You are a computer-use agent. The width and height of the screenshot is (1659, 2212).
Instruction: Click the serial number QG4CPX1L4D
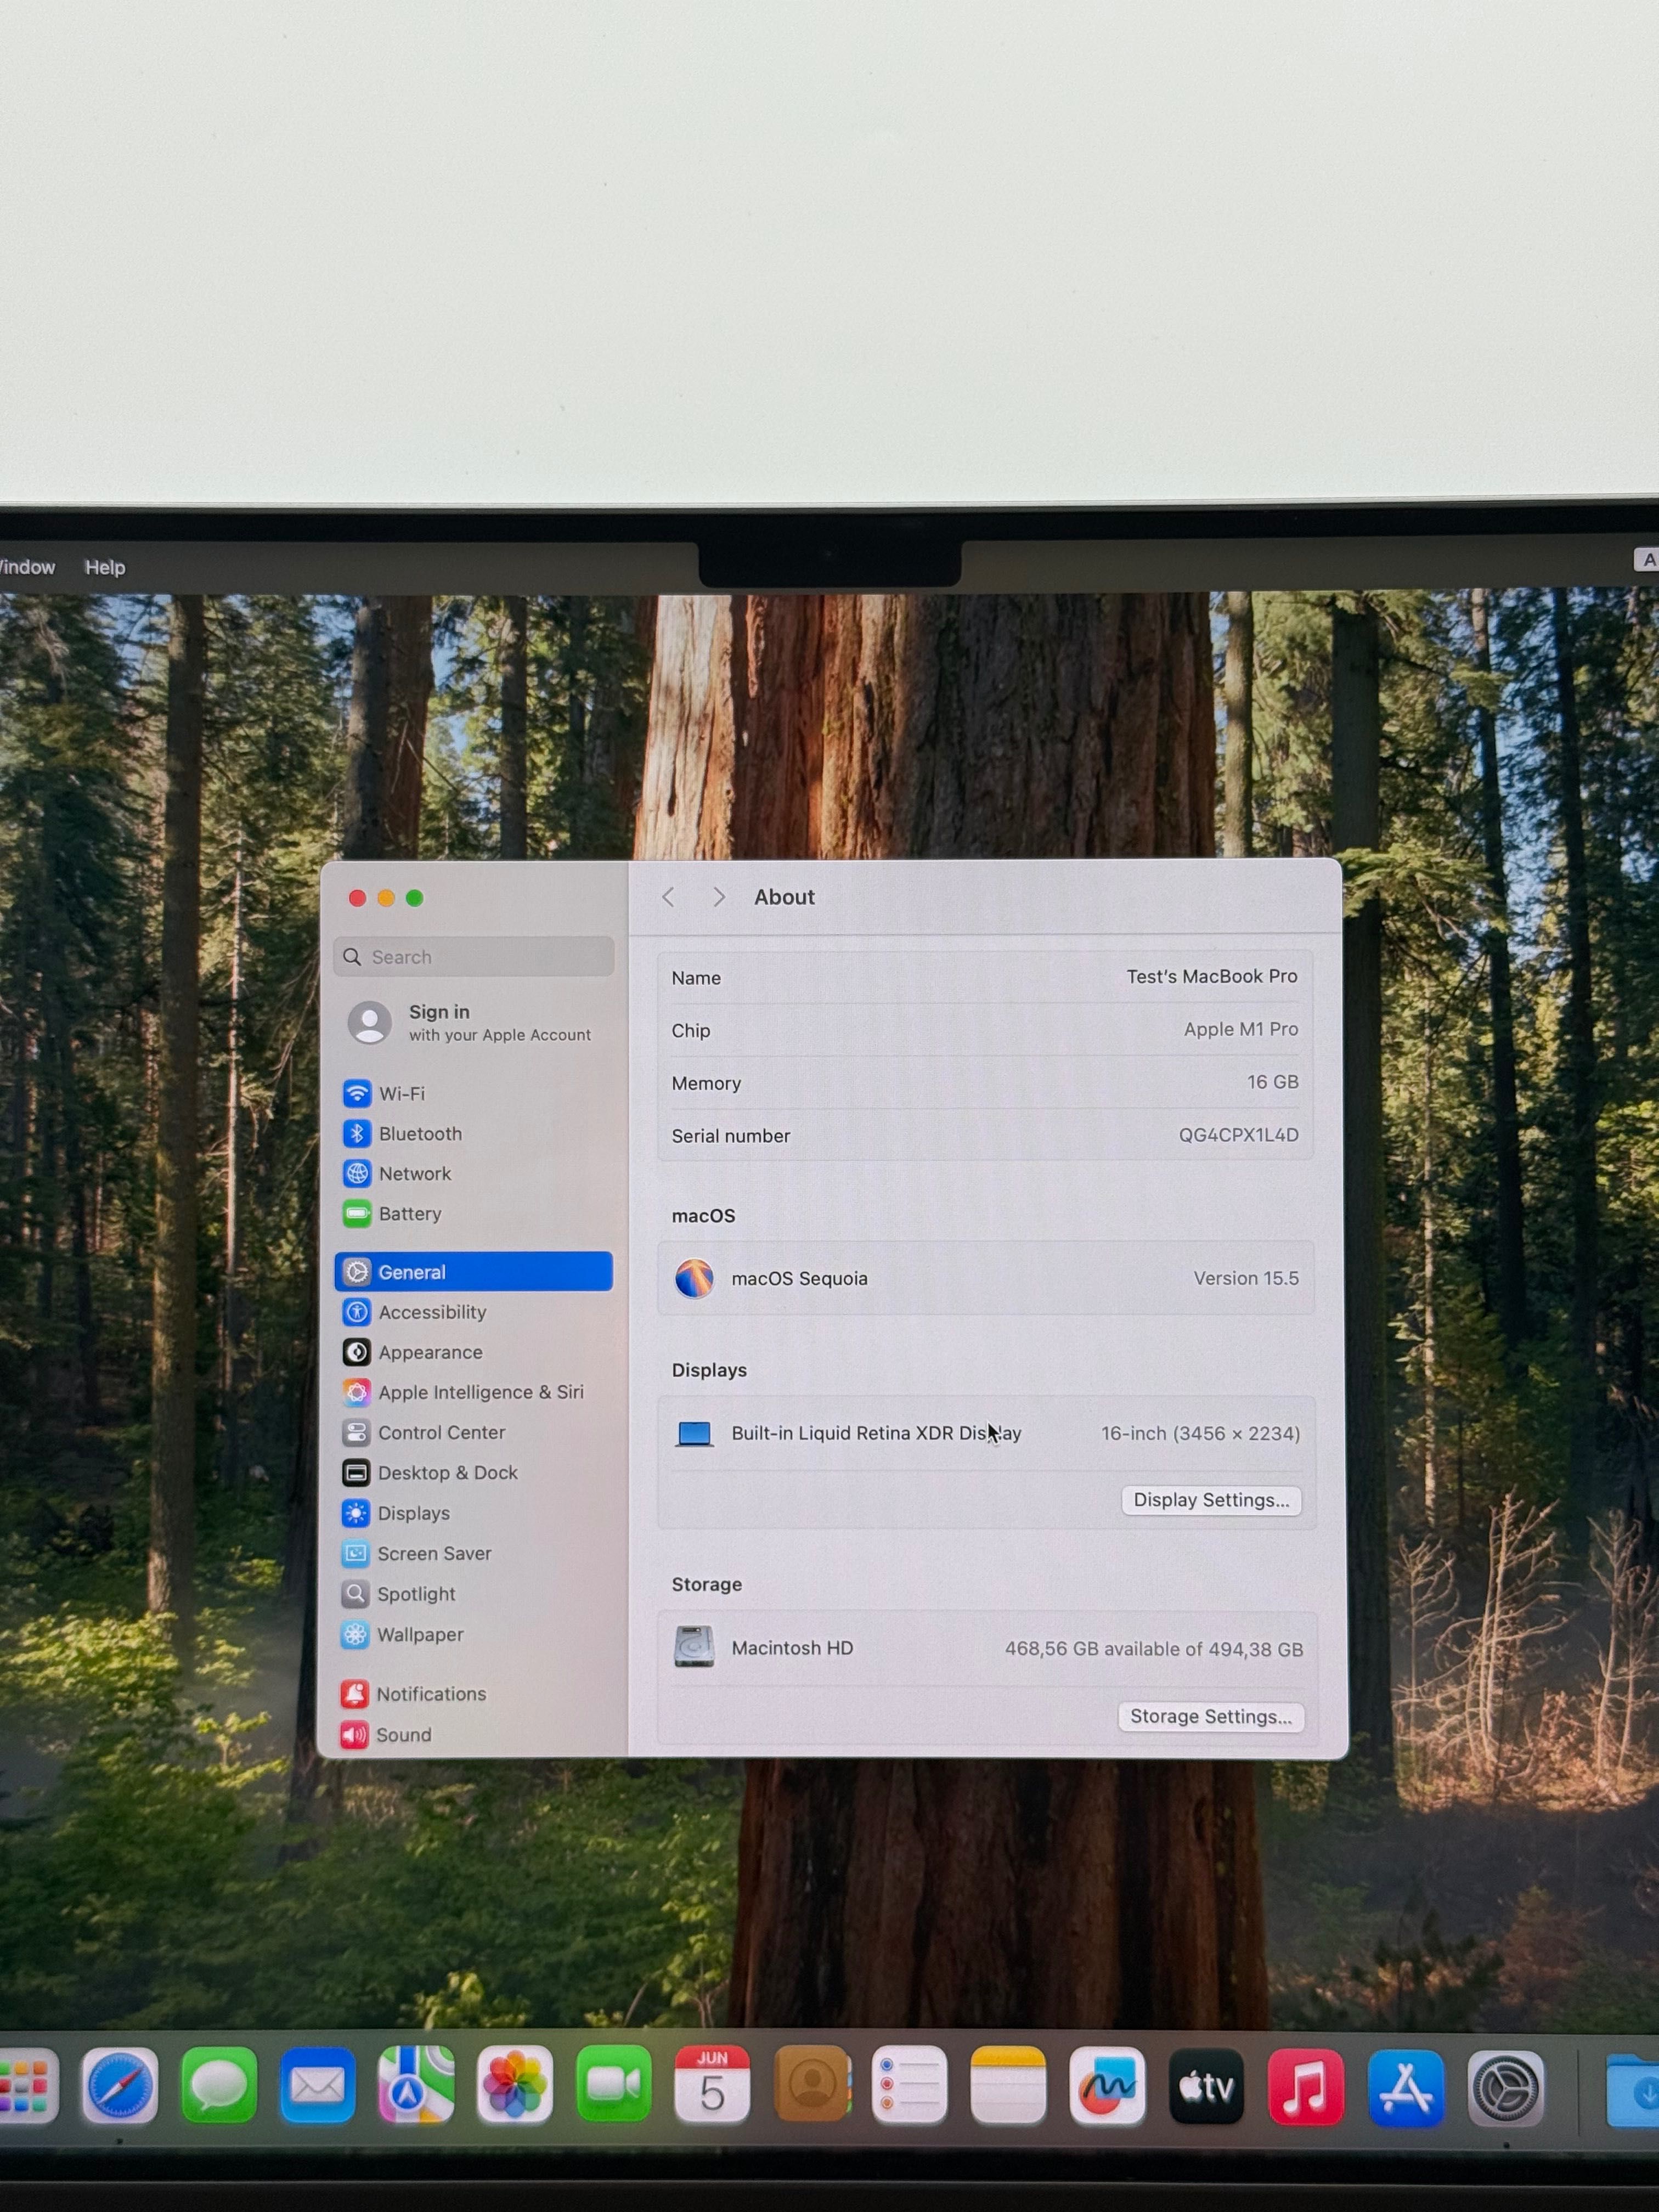click(1238, 1135)
